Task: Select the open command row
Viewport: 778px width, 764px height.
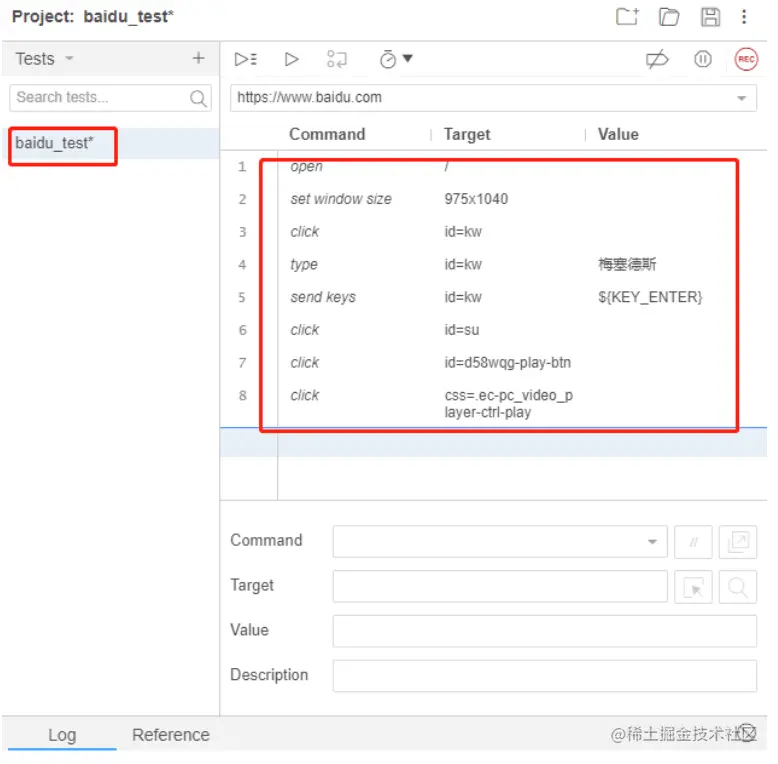Action: [x=493, y=167]
